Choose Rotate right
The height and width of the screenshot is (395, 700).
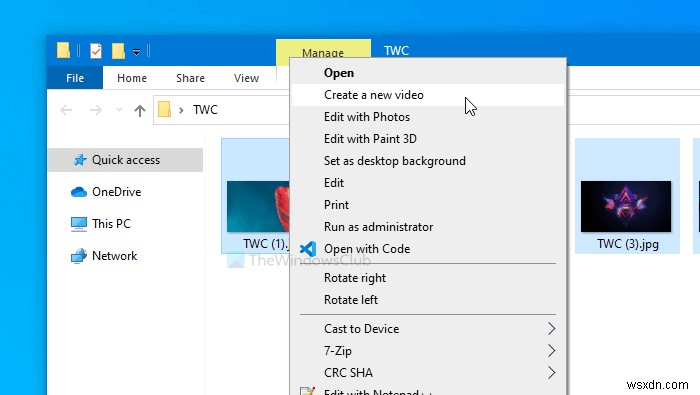point(428,278)
